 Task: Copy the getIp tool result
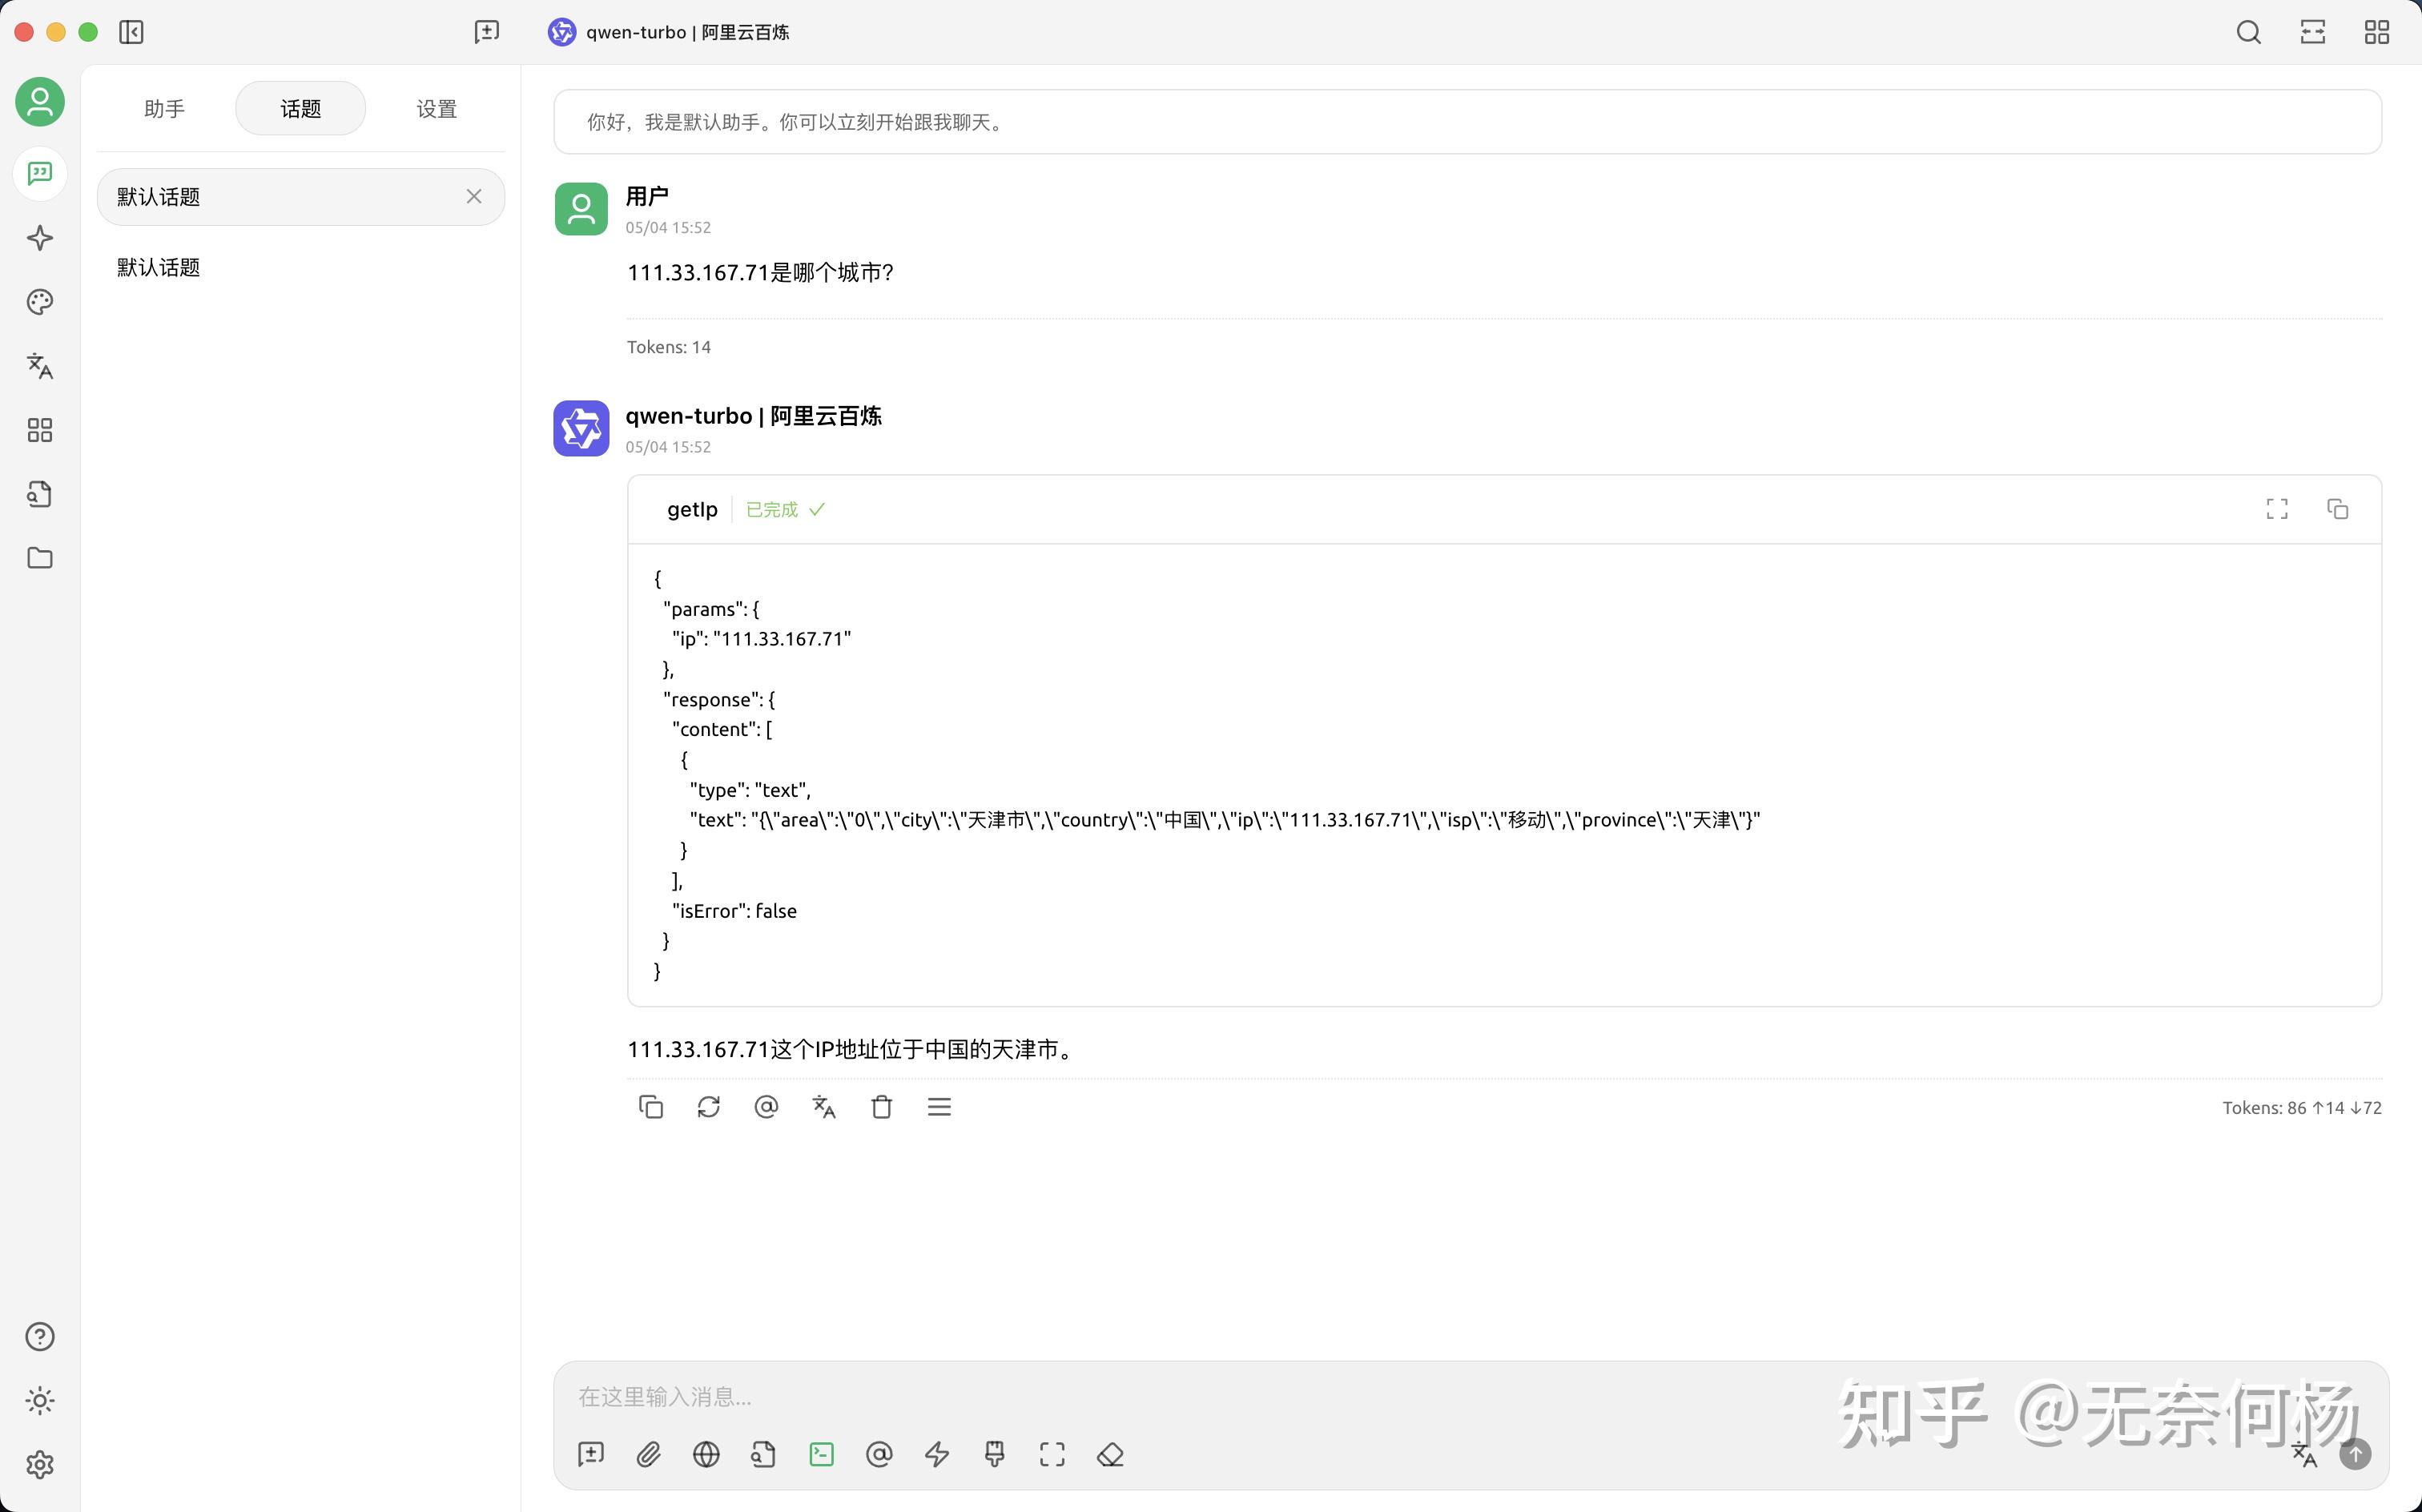click(2337, 509)
